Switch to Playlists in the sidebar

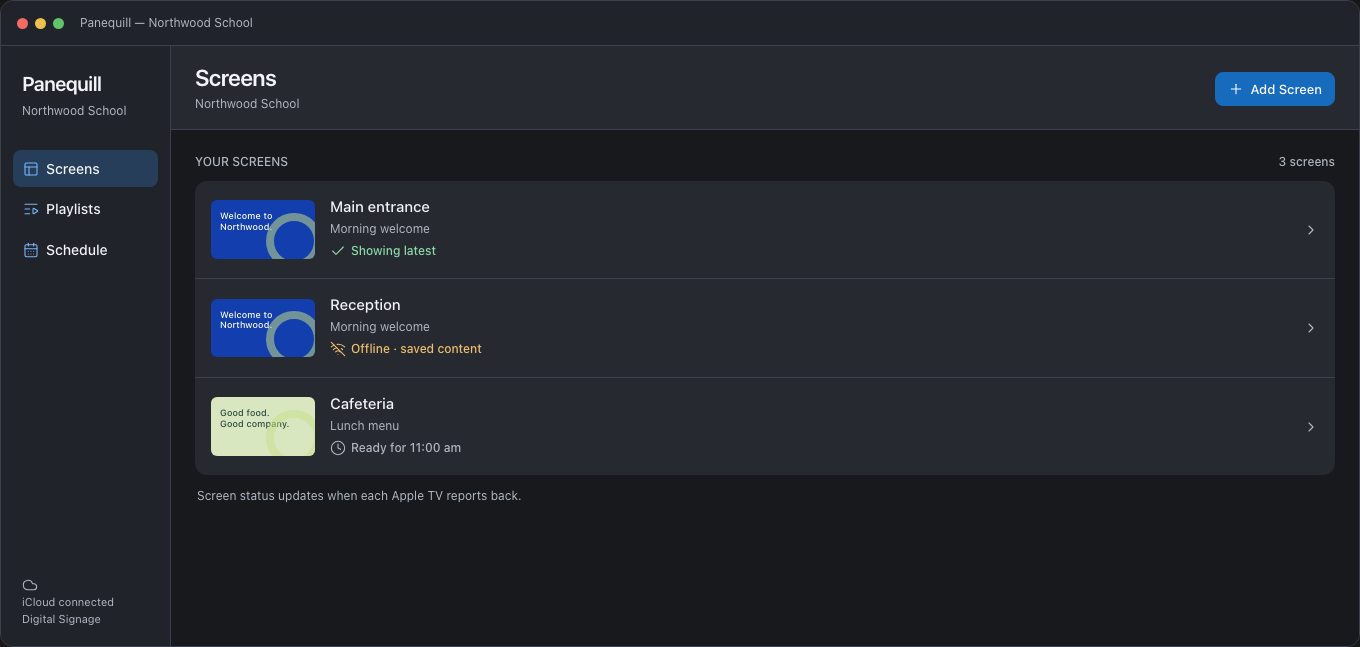click(x=85, y=209)
